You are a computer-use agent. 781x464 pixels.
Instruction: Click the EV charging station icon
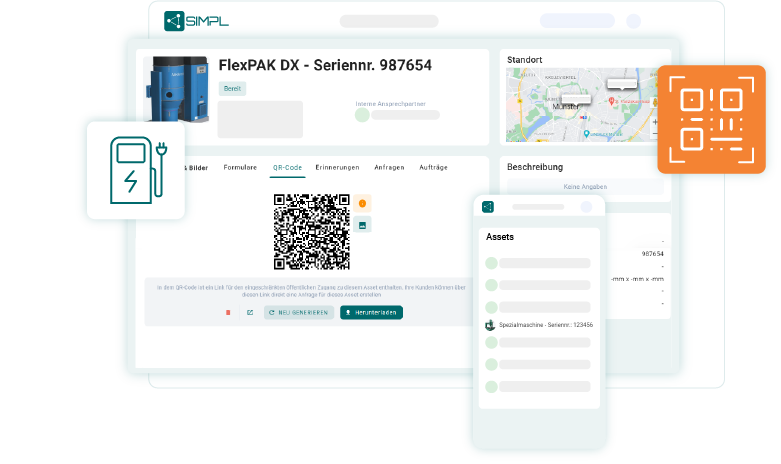pos(136,169)
